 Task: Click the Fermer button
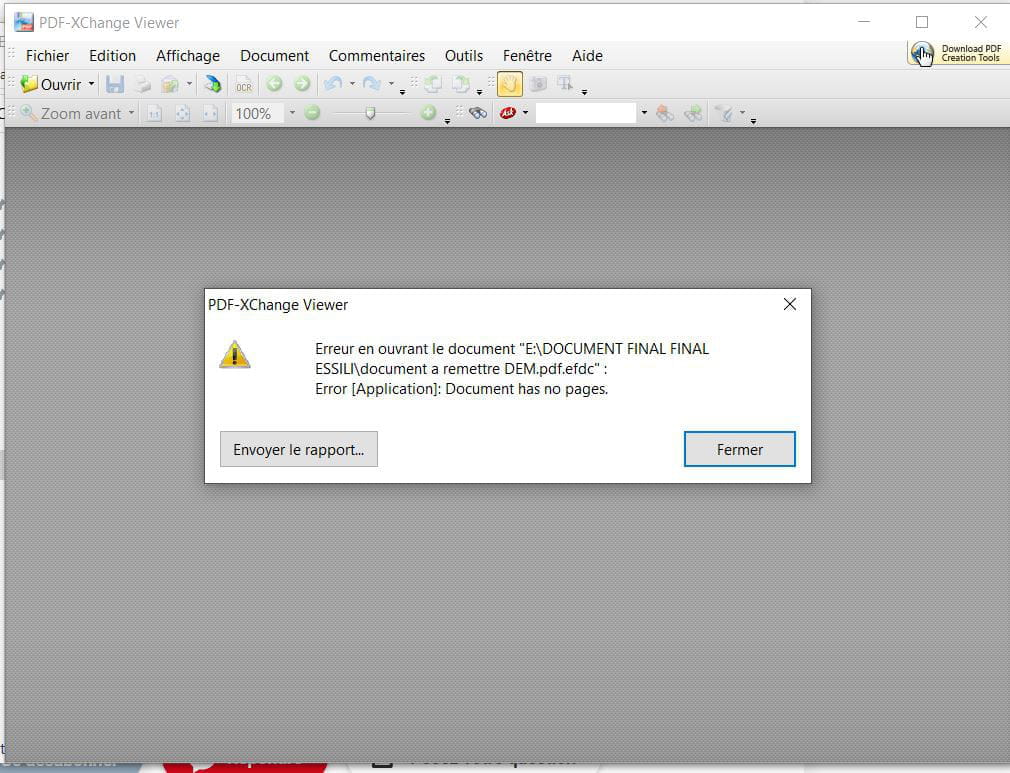[739, 449]
